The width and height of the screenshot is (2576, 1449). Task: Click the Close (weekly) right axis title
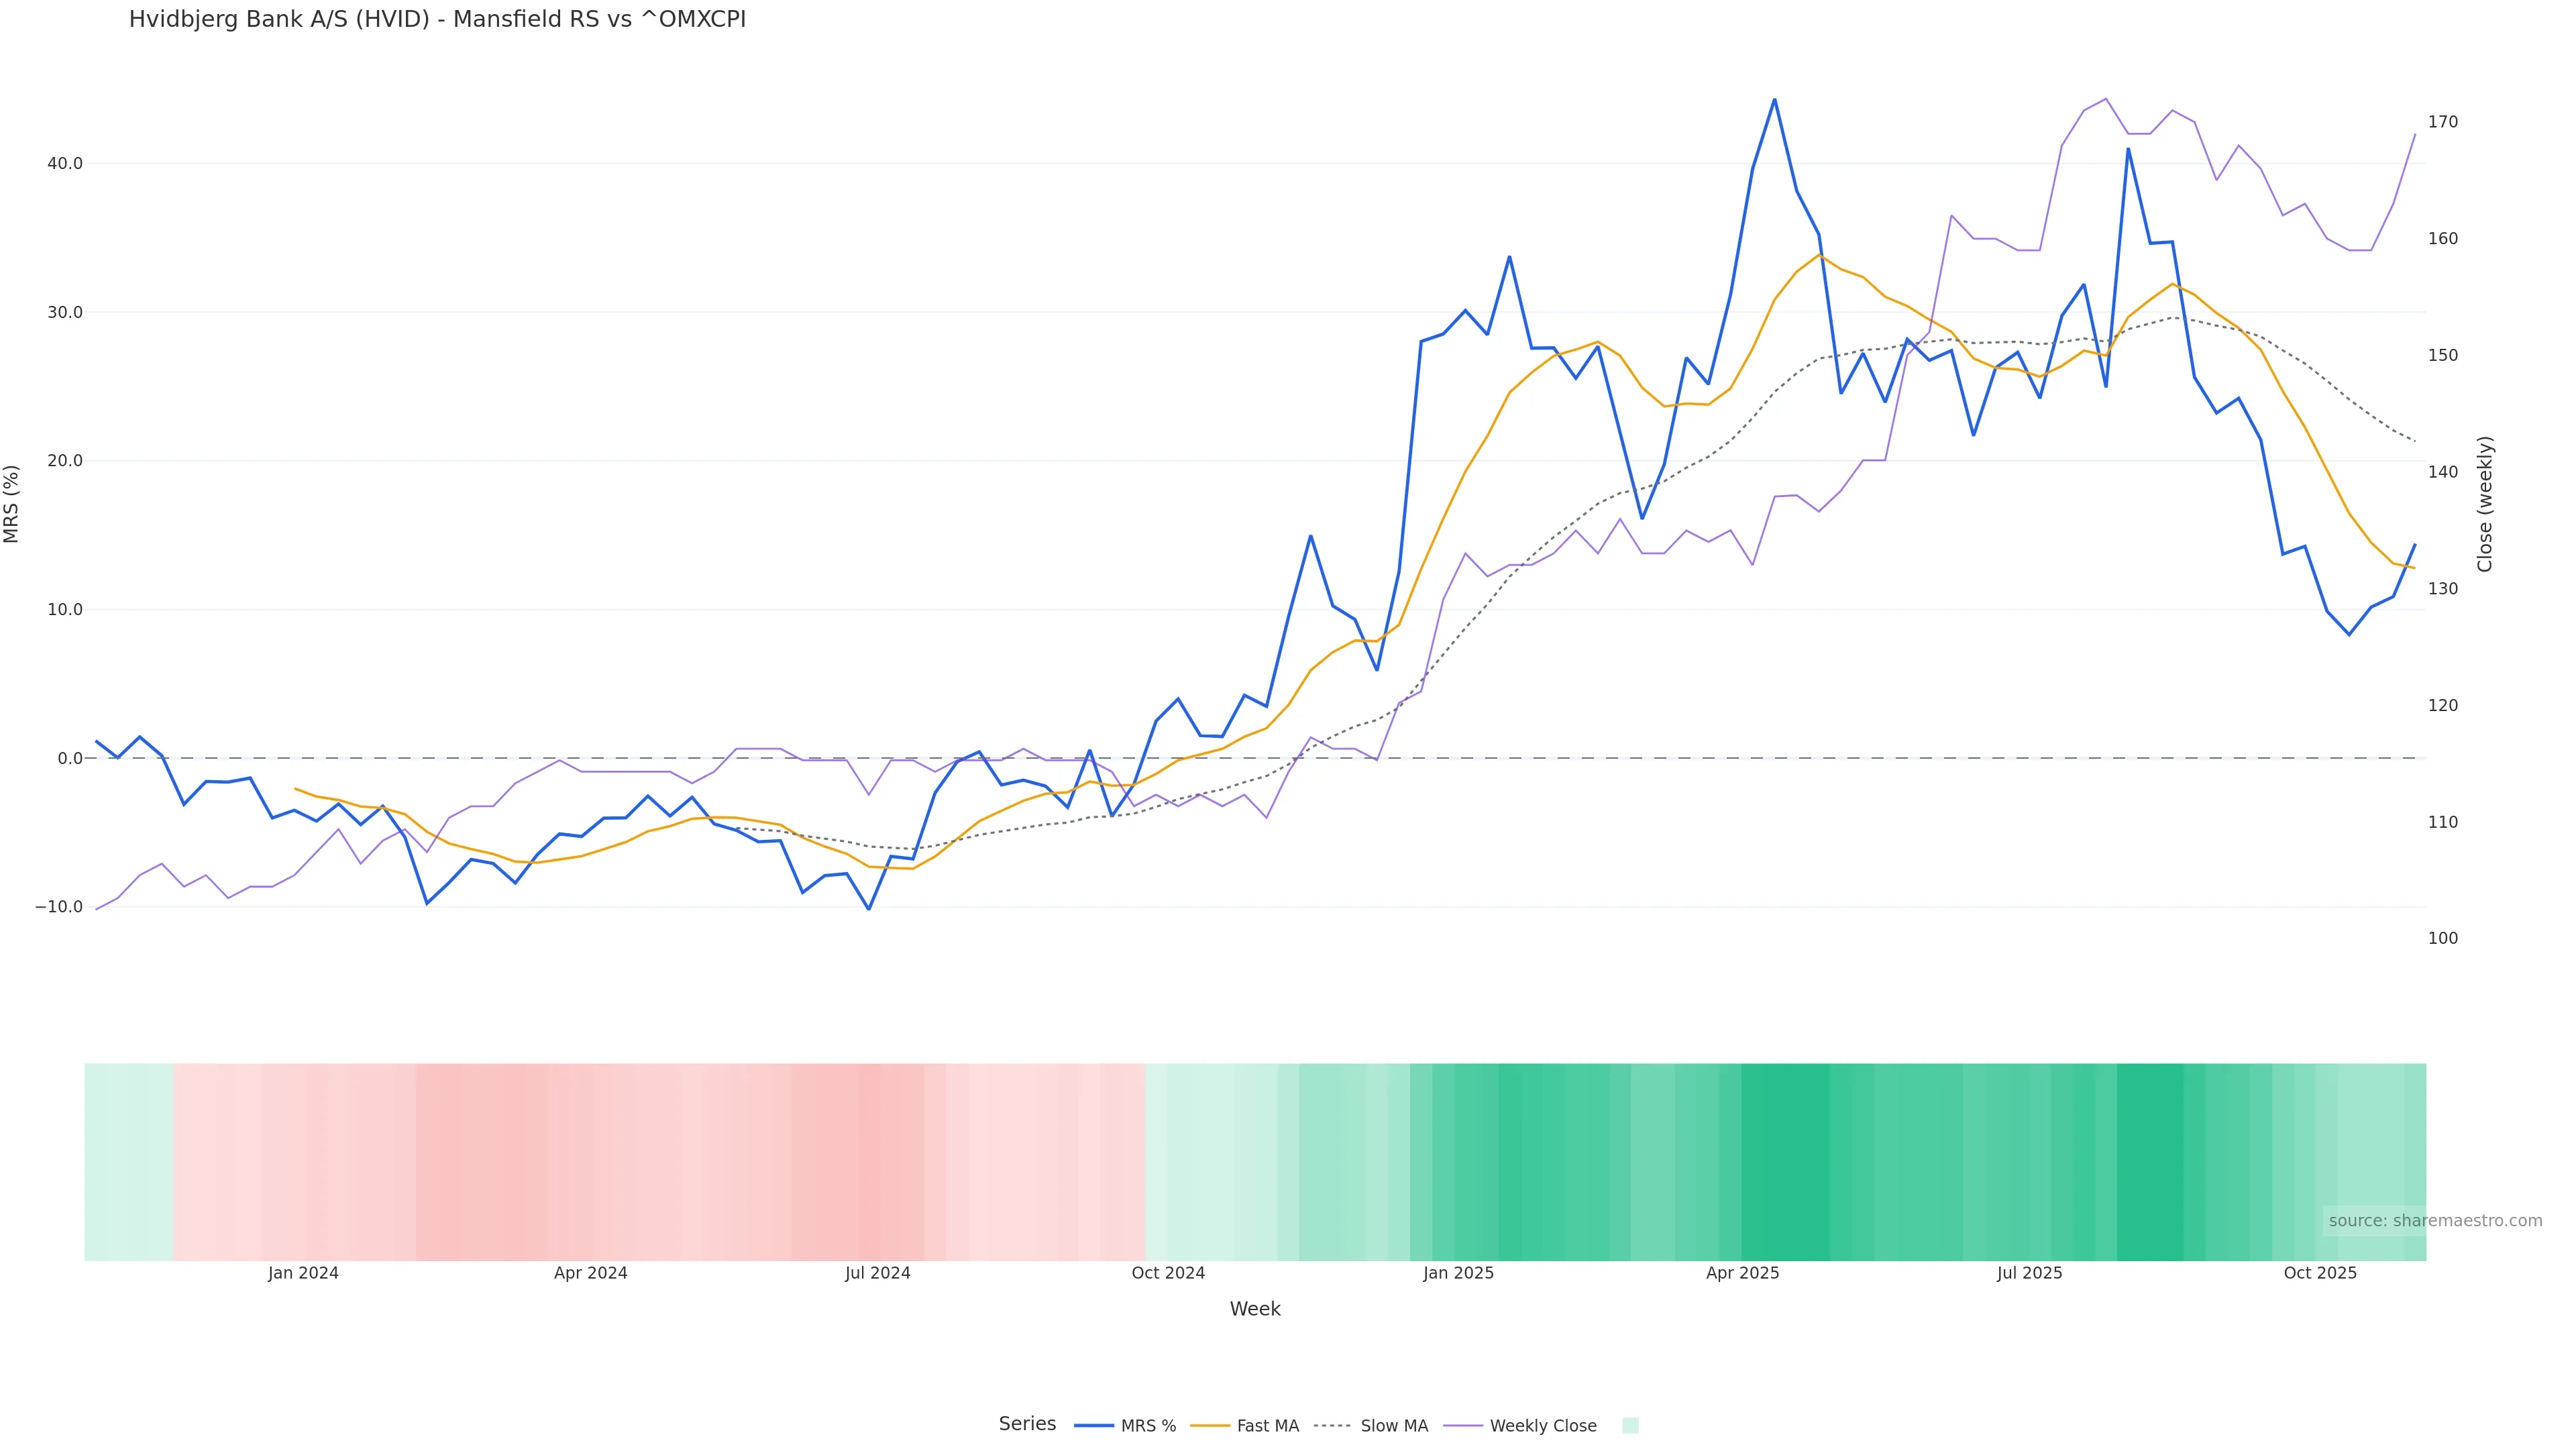pos(2486,504)
